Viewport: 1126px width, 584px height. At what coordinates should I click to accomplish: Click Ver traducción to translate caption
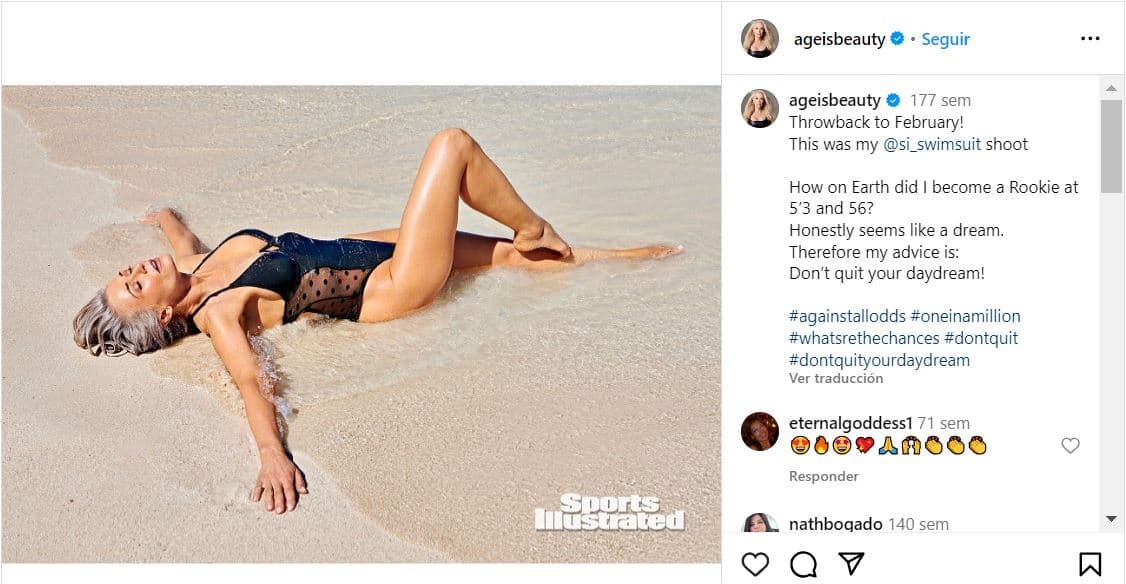point(836,379)
